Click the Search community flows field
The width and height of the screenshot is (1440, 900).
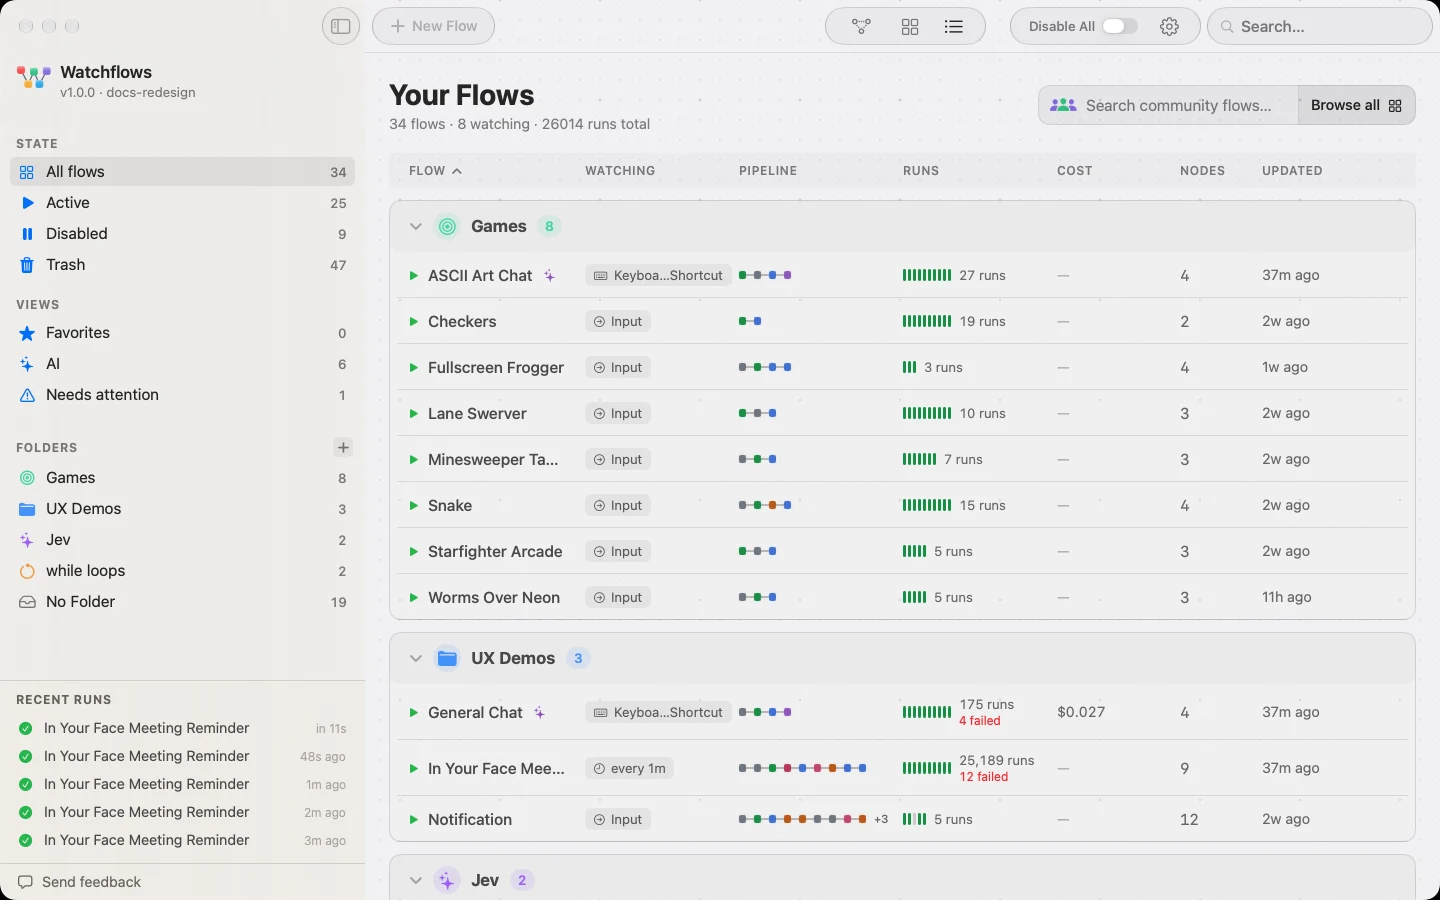click(x=1168, y=105)
